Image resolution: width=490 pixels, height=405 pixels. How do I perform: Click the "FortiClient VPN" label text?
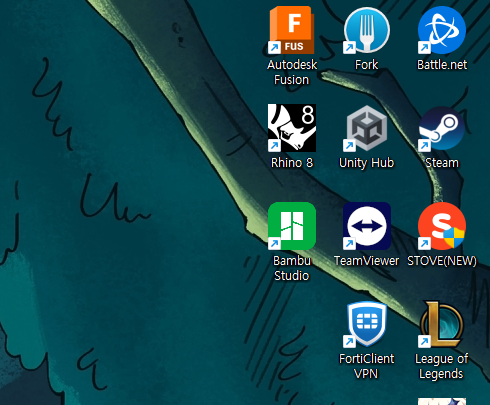[367, 366]
